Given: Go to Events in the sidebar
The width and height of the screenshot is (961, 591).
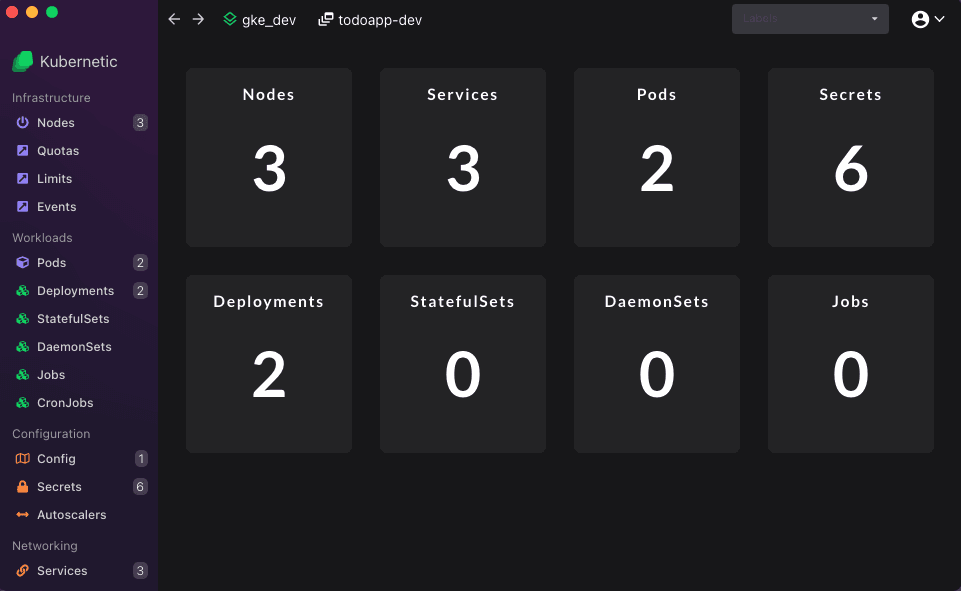Looking at the screenshot, I should tap(79, 207).
